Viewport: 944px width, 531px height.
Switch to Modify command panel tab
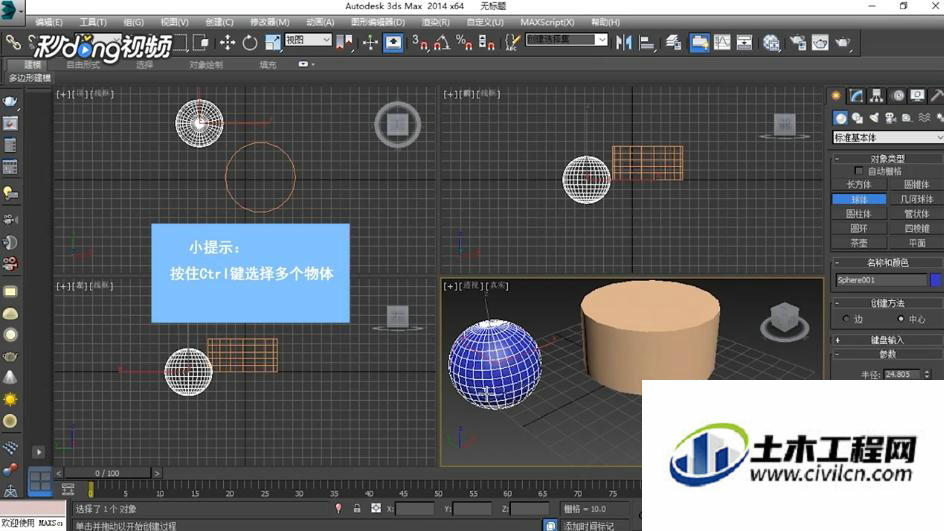tap(857, 96)
